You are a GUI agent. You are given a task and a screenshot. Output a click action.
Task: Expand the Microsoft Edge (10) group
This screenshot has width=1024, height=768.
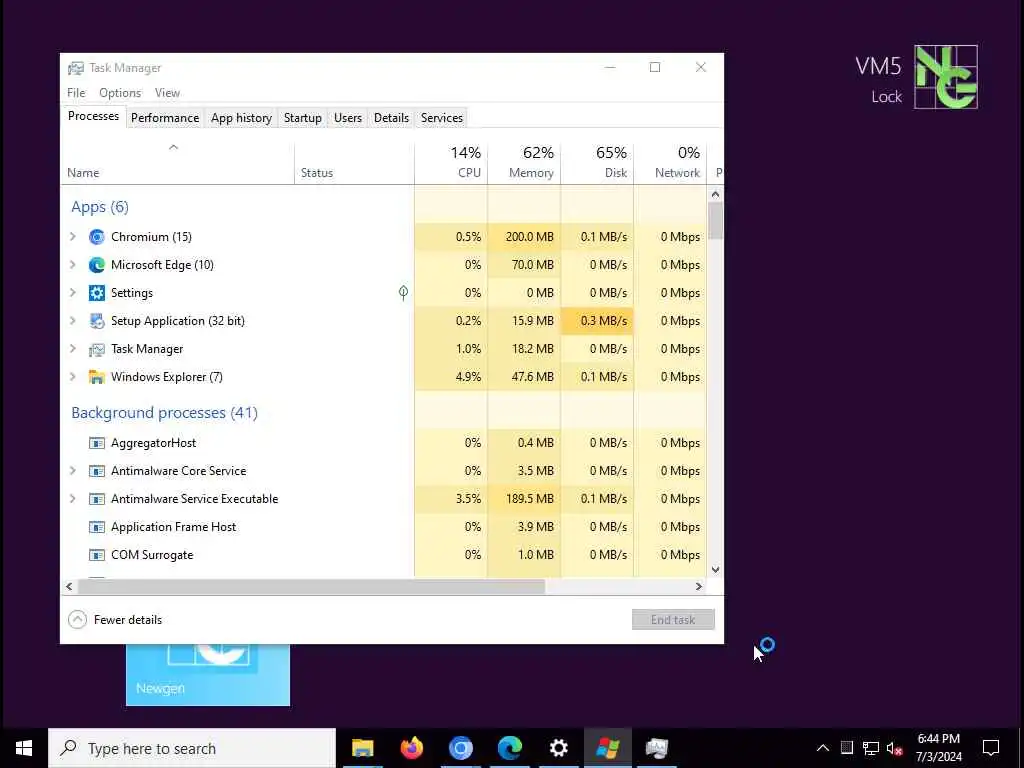click(x=72, y=264)
